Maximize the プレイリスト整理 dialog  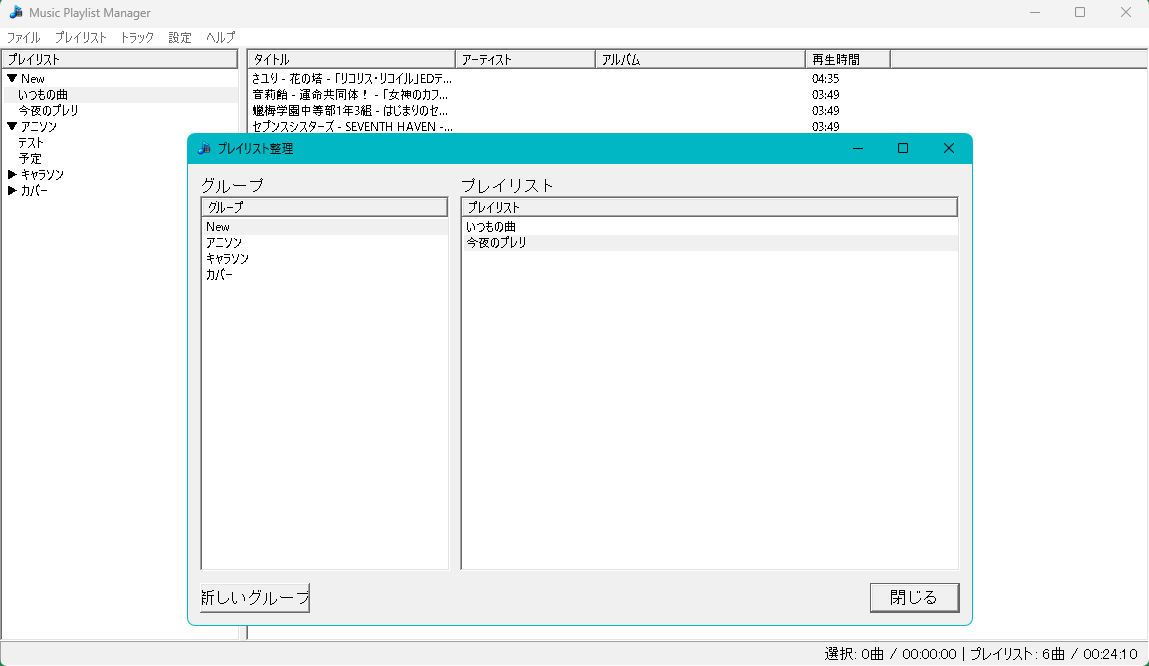point(903,149)
